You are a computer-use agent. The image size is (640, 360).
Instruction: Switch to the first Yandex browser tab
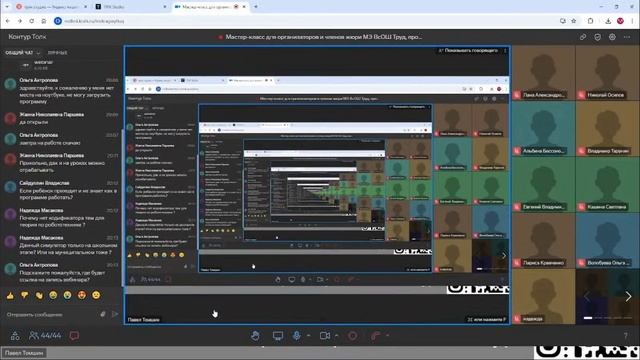(51, 7)
